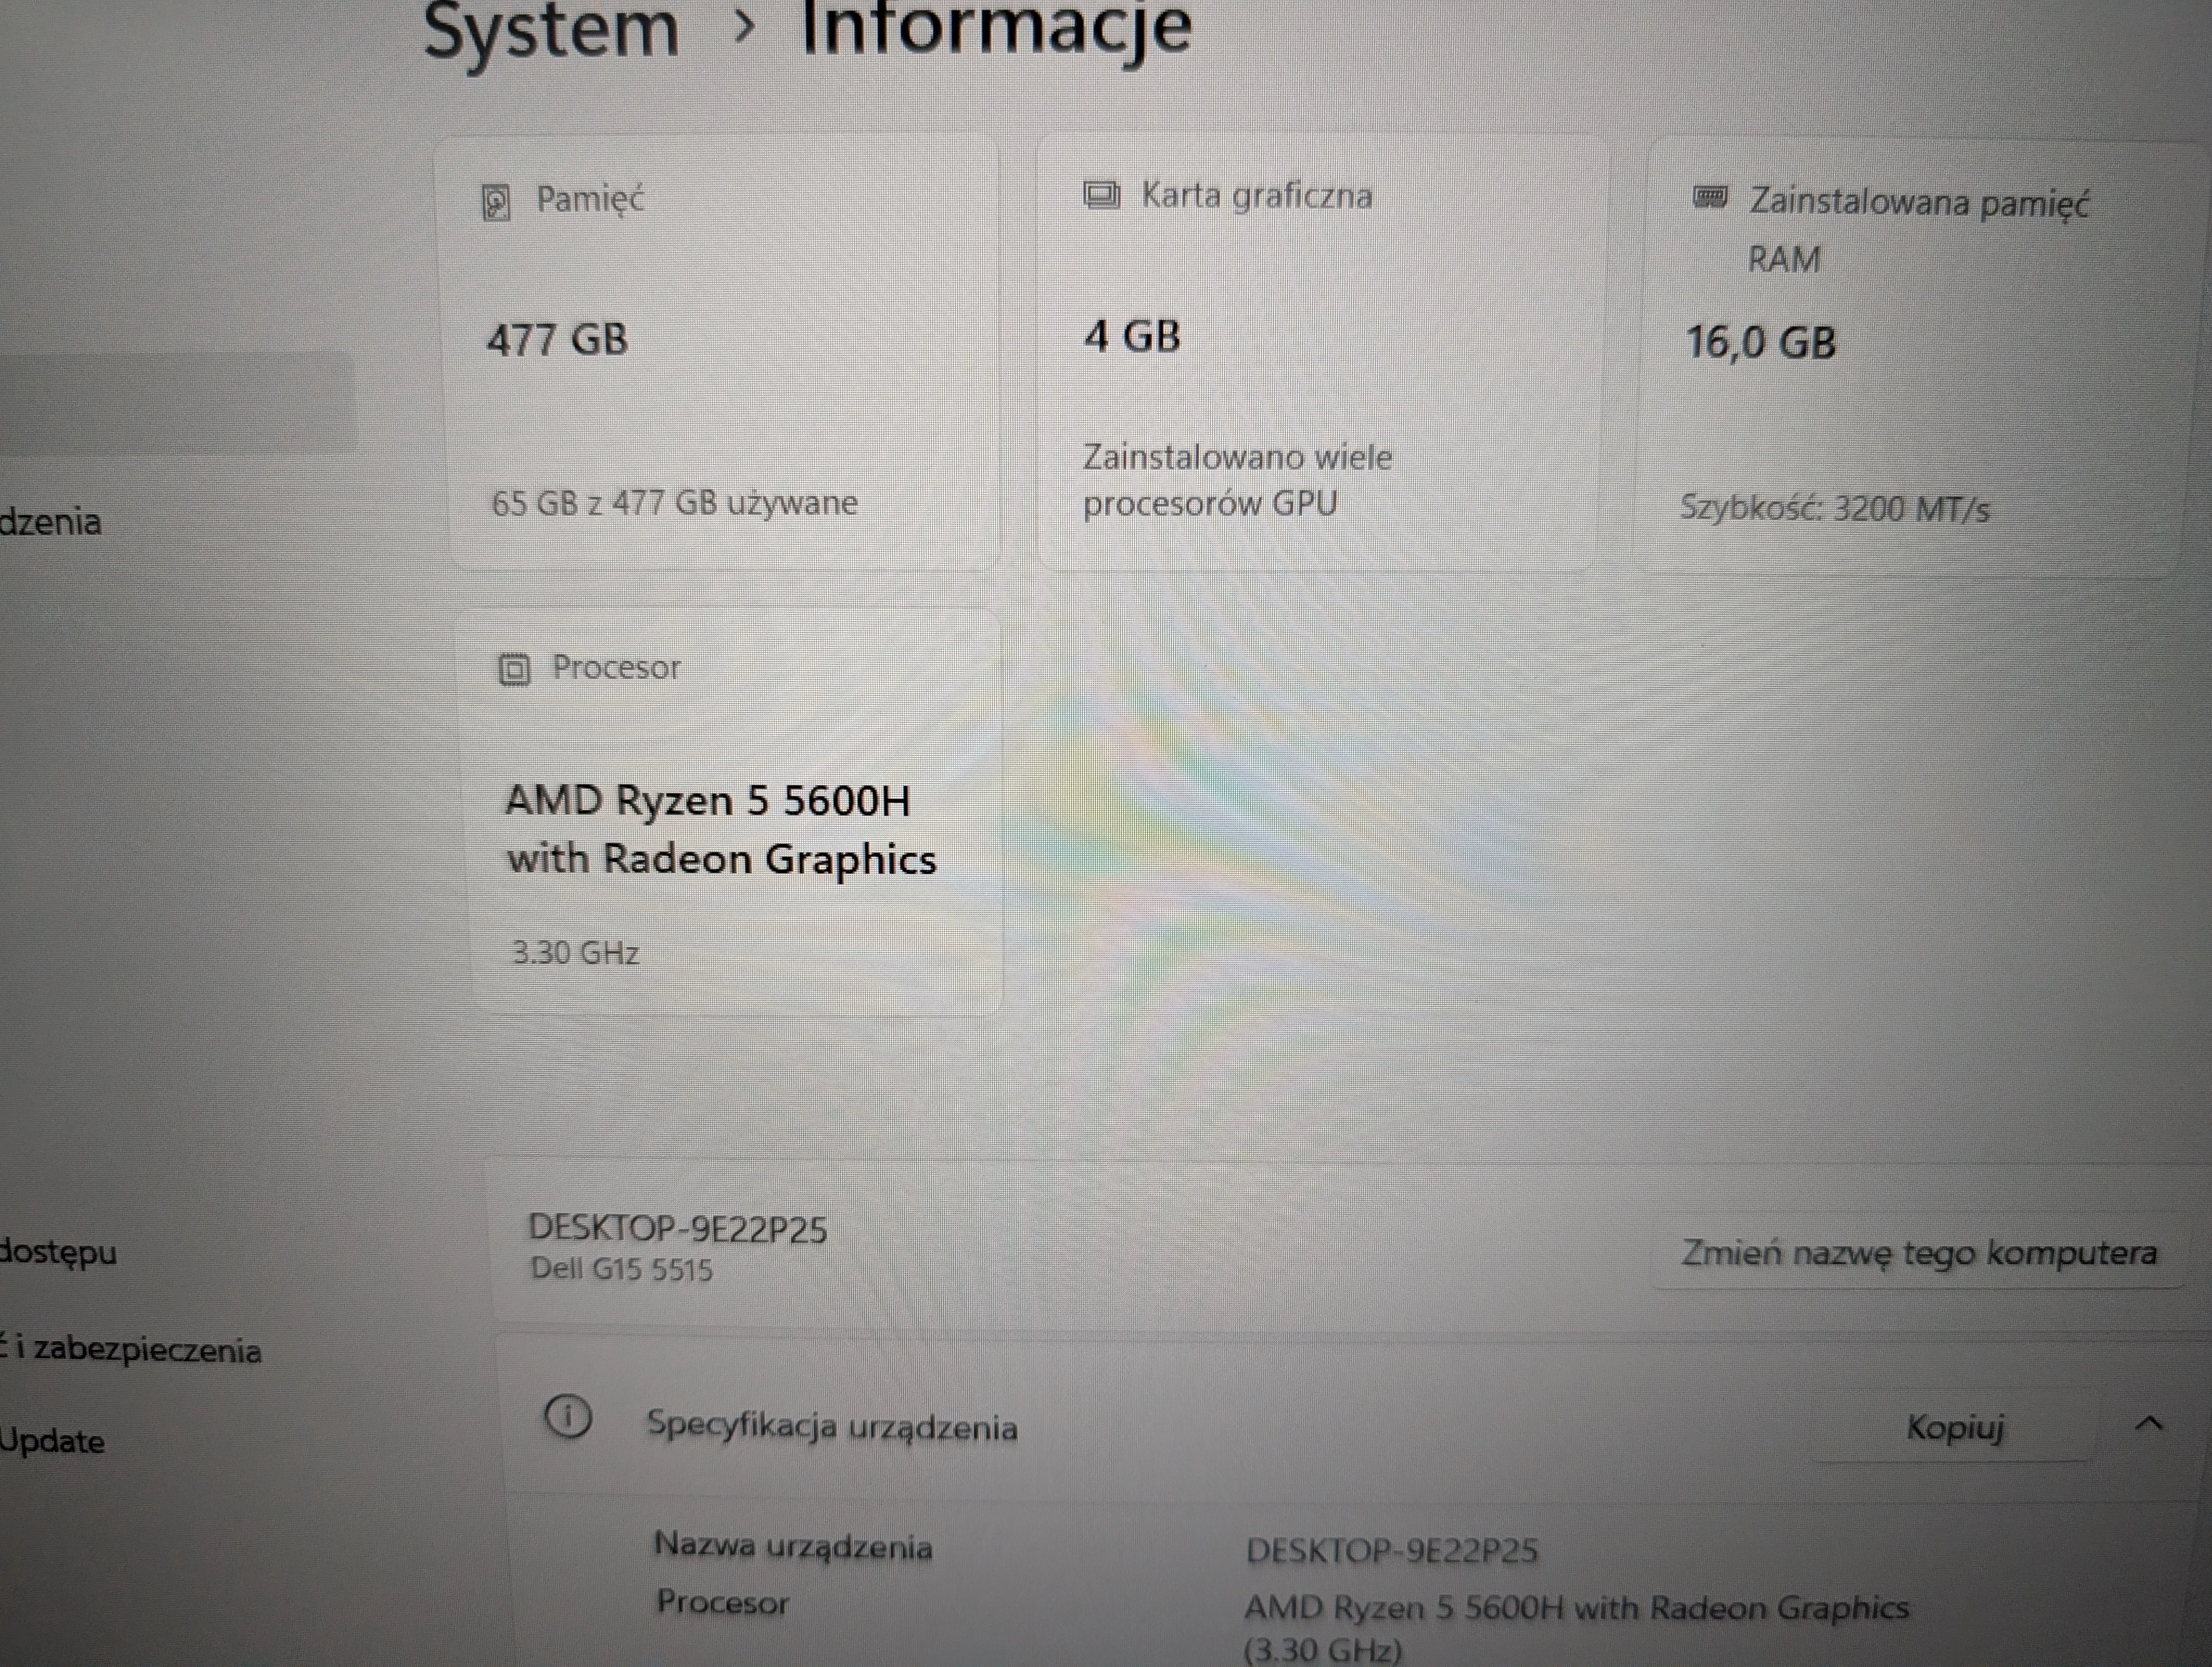The width and height of the screenshot is (2212, 1667).
Task: Click the Karta graficzna display icon
Action: click(1103, 196)
